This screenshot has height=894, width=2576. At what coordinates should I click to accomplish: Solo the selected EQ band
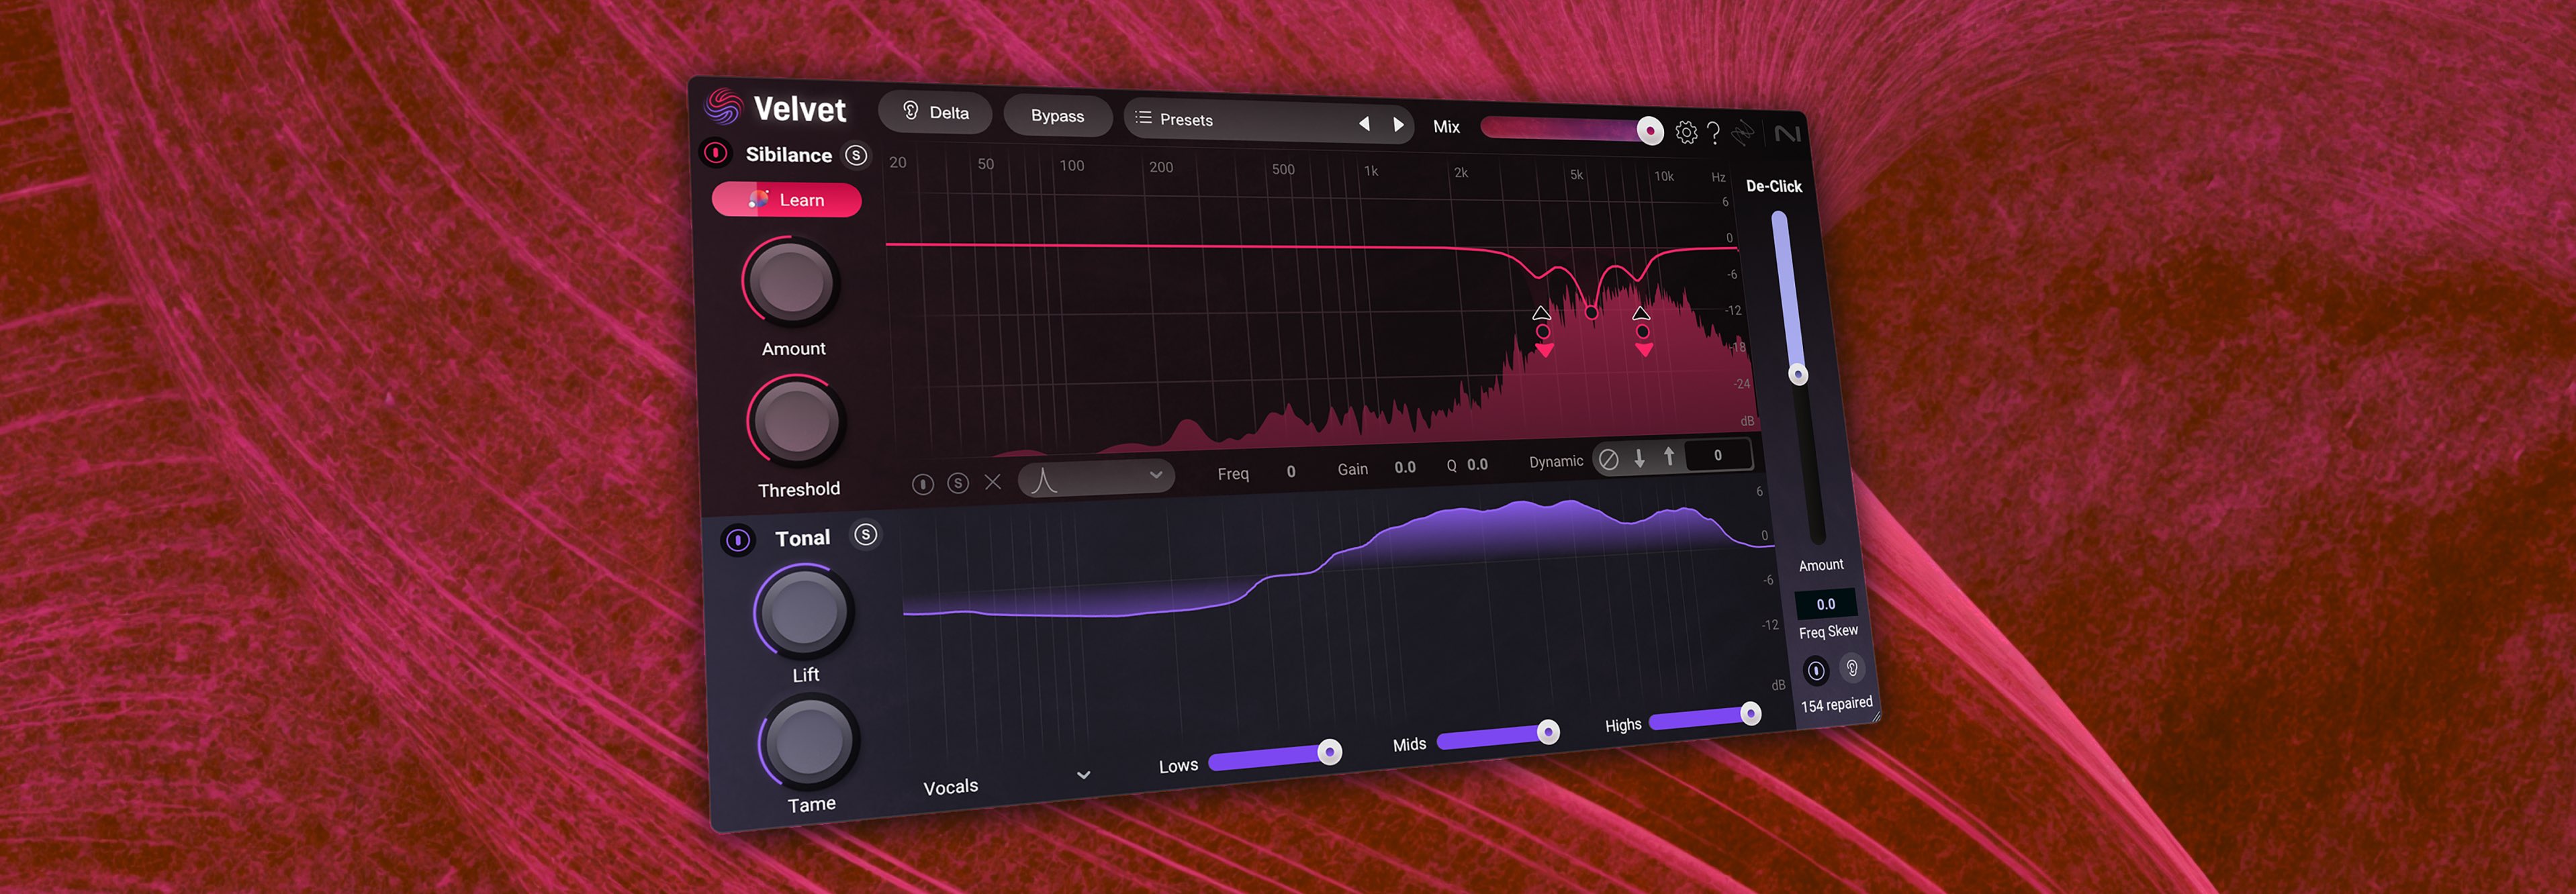[x=958, y=483]
